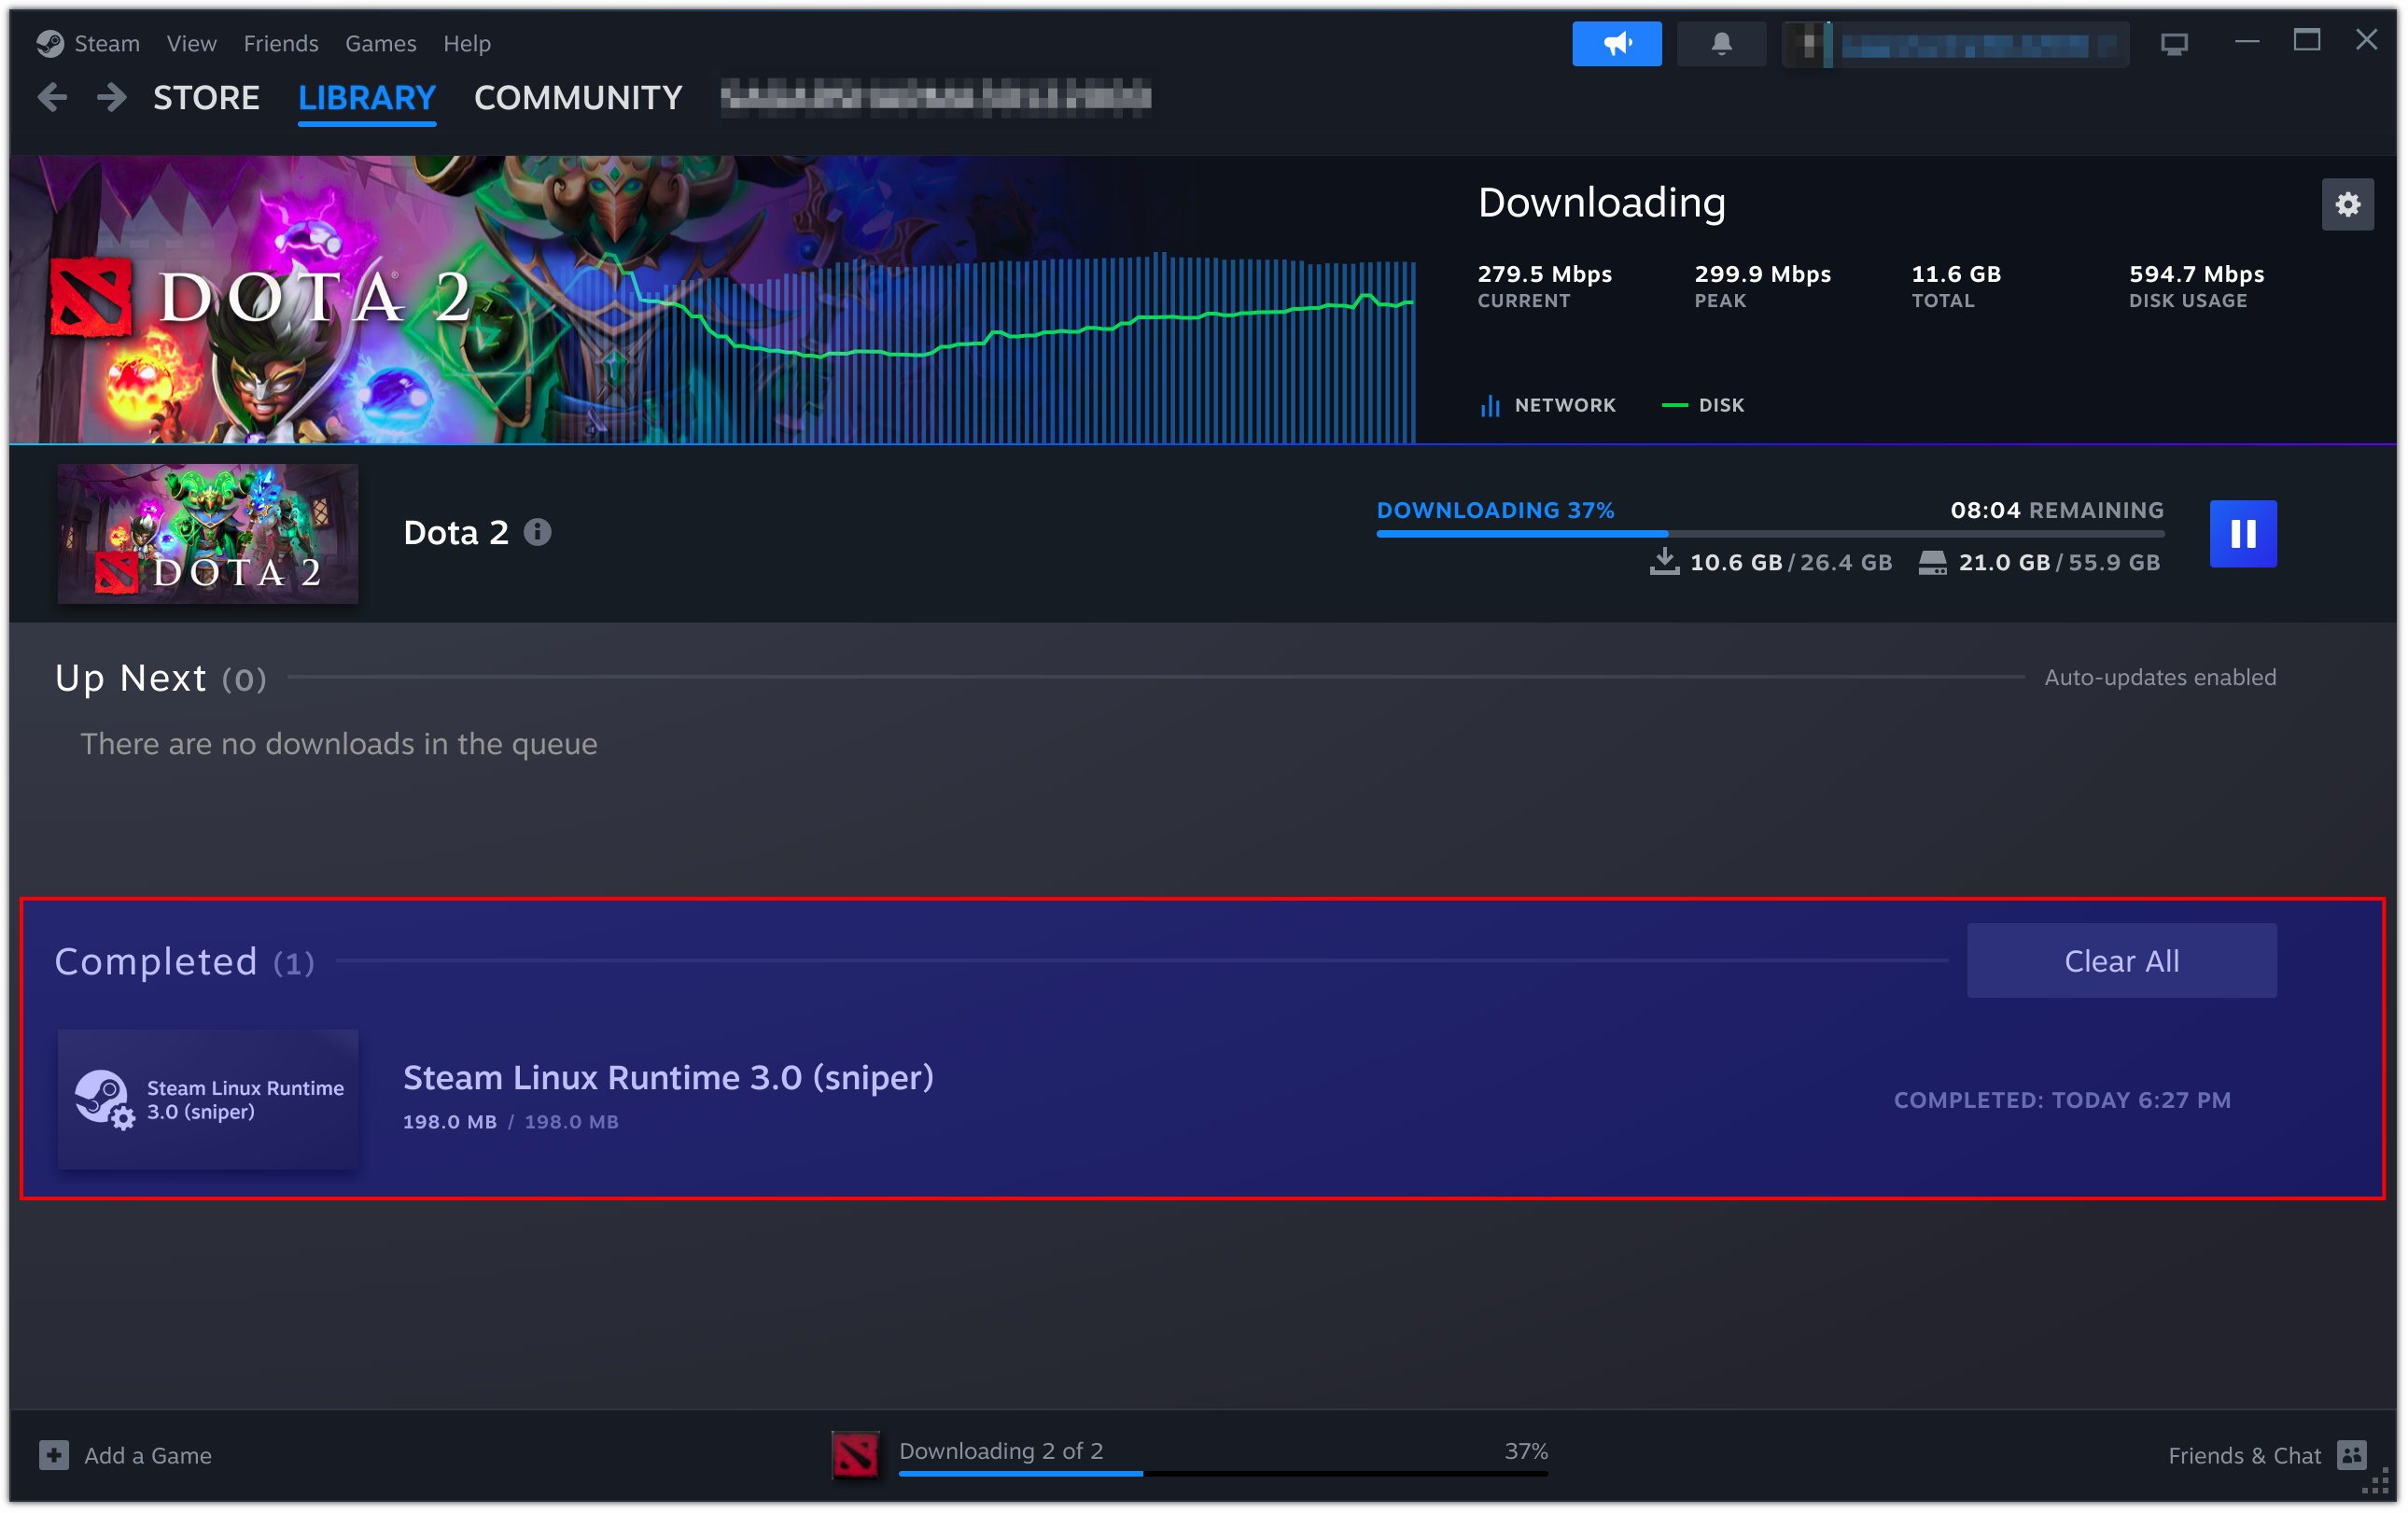The image size is (2408, 1513).
Task: Click the Dota 2 icon in status bar
Action: (x=856, y=1455)
